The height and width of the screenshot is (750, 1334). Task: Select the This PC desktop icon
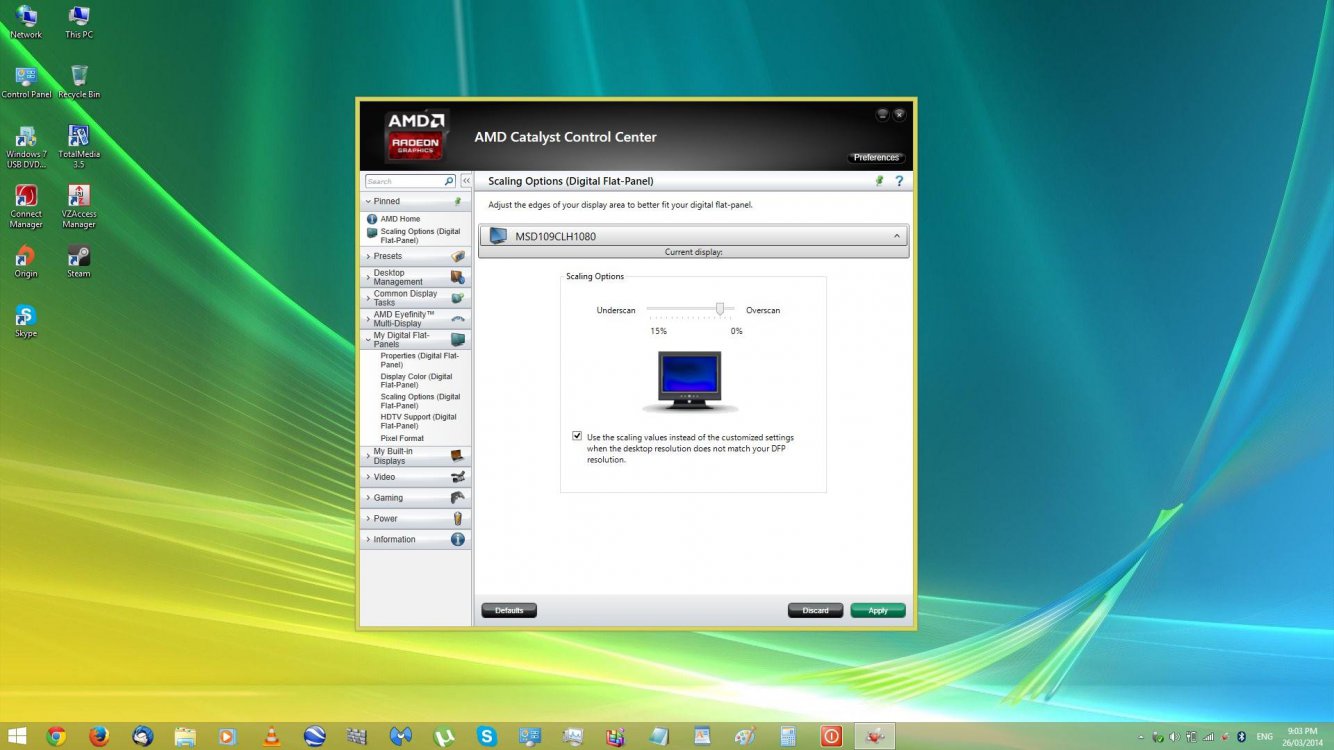coord(79,22)
